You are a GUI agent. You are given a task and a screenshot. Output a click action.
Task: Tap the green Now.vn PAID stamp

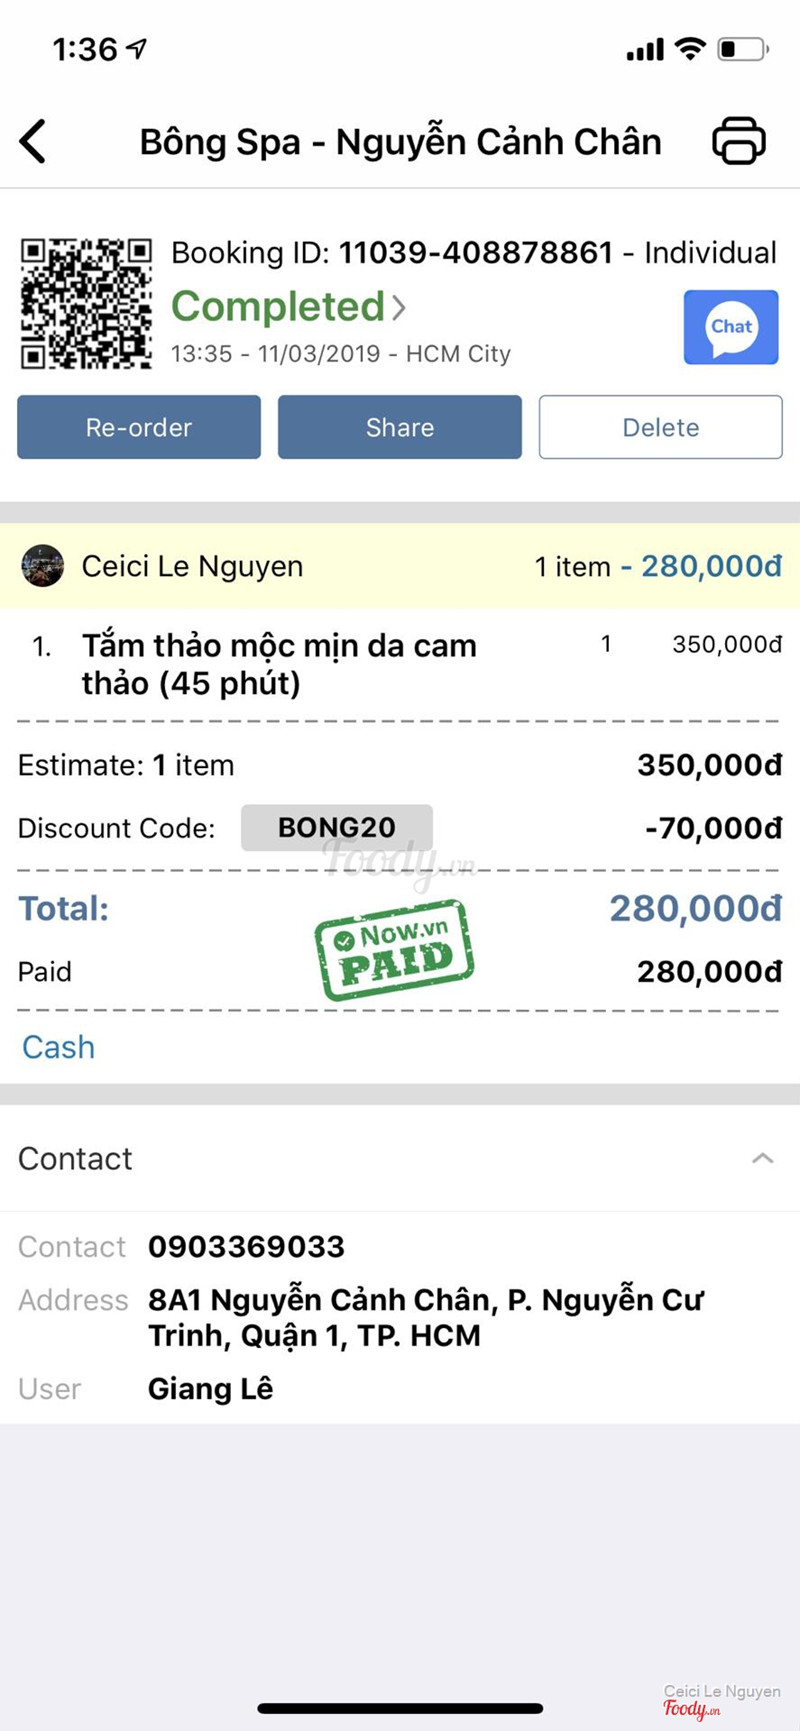[394, 949]
